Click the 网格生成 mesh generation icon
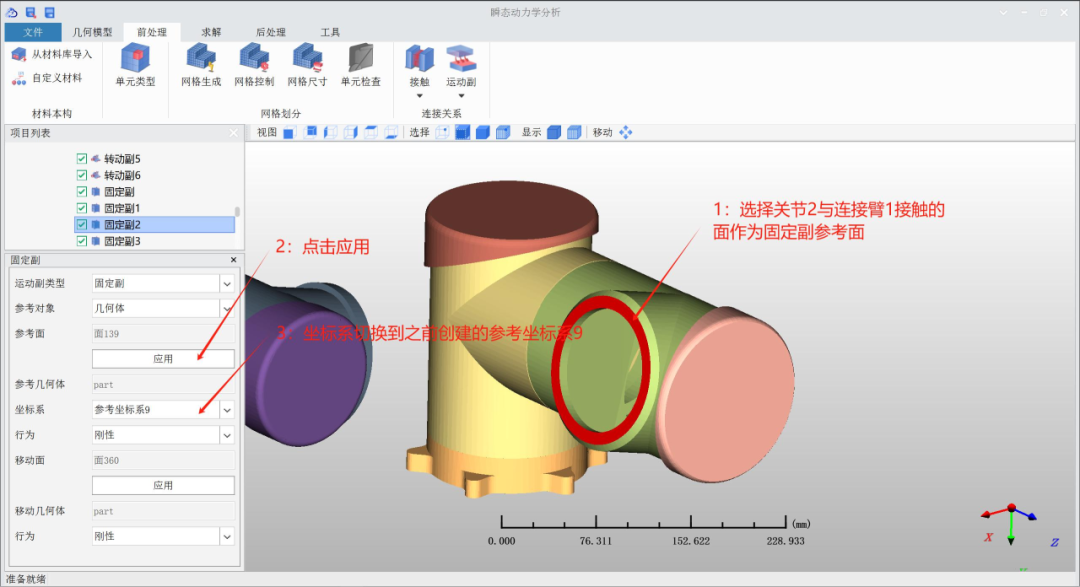This screenshot has height=587, width=1080. coord(201,58)
